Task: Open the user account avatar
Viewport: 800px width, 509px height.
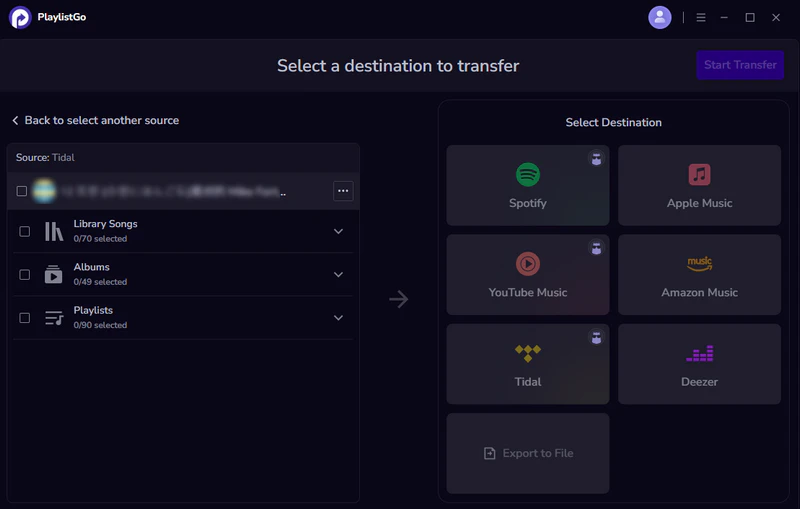Action: coord(660,17)
